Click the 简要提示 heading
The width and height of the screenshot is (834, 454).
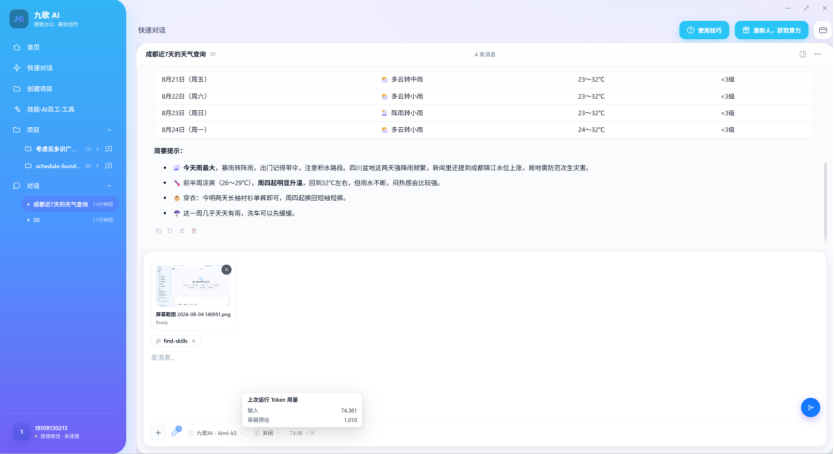point(168,151)
